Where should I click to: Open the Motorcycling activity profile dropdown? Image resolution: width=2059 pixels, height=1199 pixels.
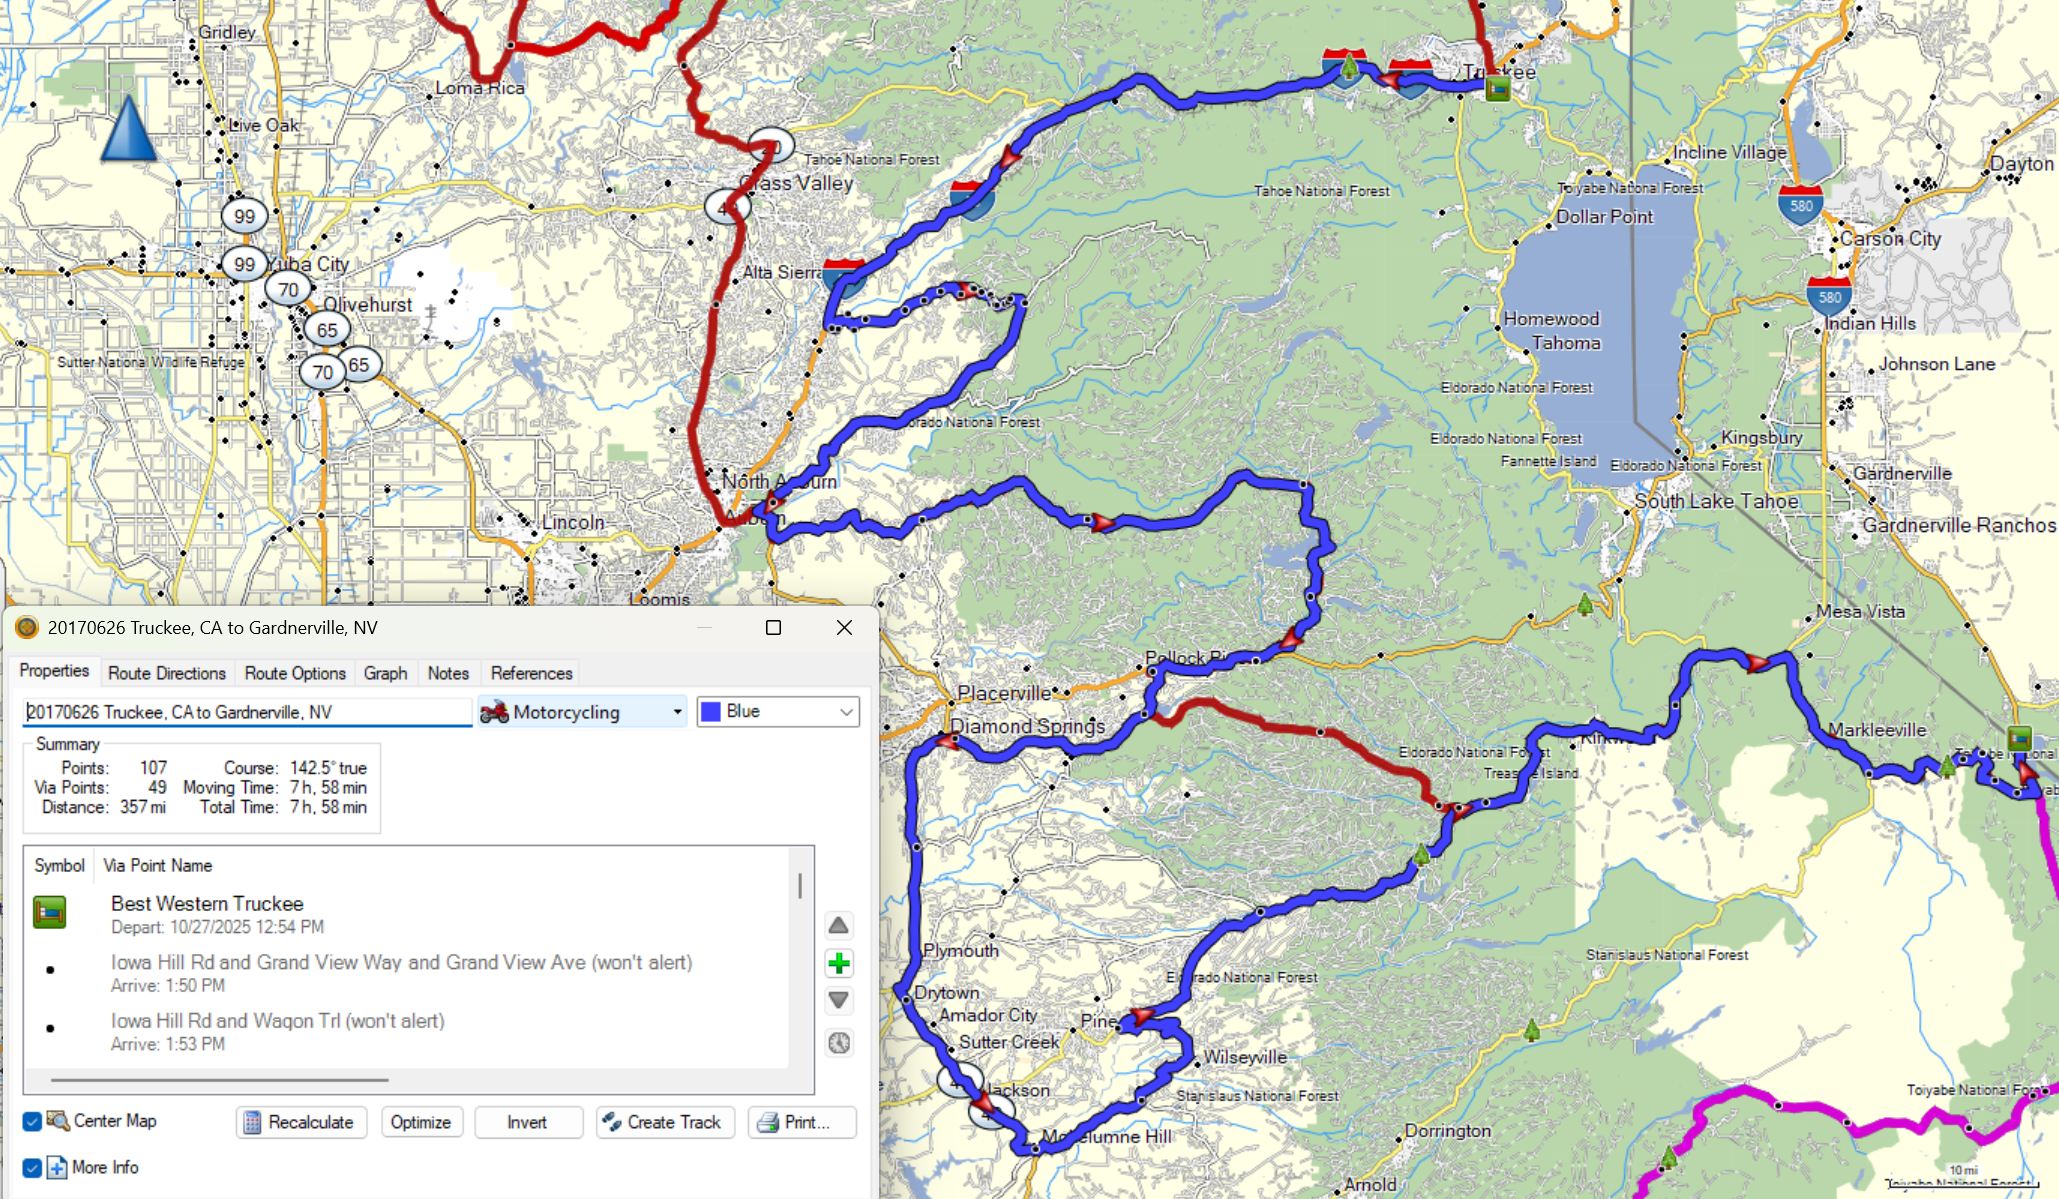[x=581, y=712]
